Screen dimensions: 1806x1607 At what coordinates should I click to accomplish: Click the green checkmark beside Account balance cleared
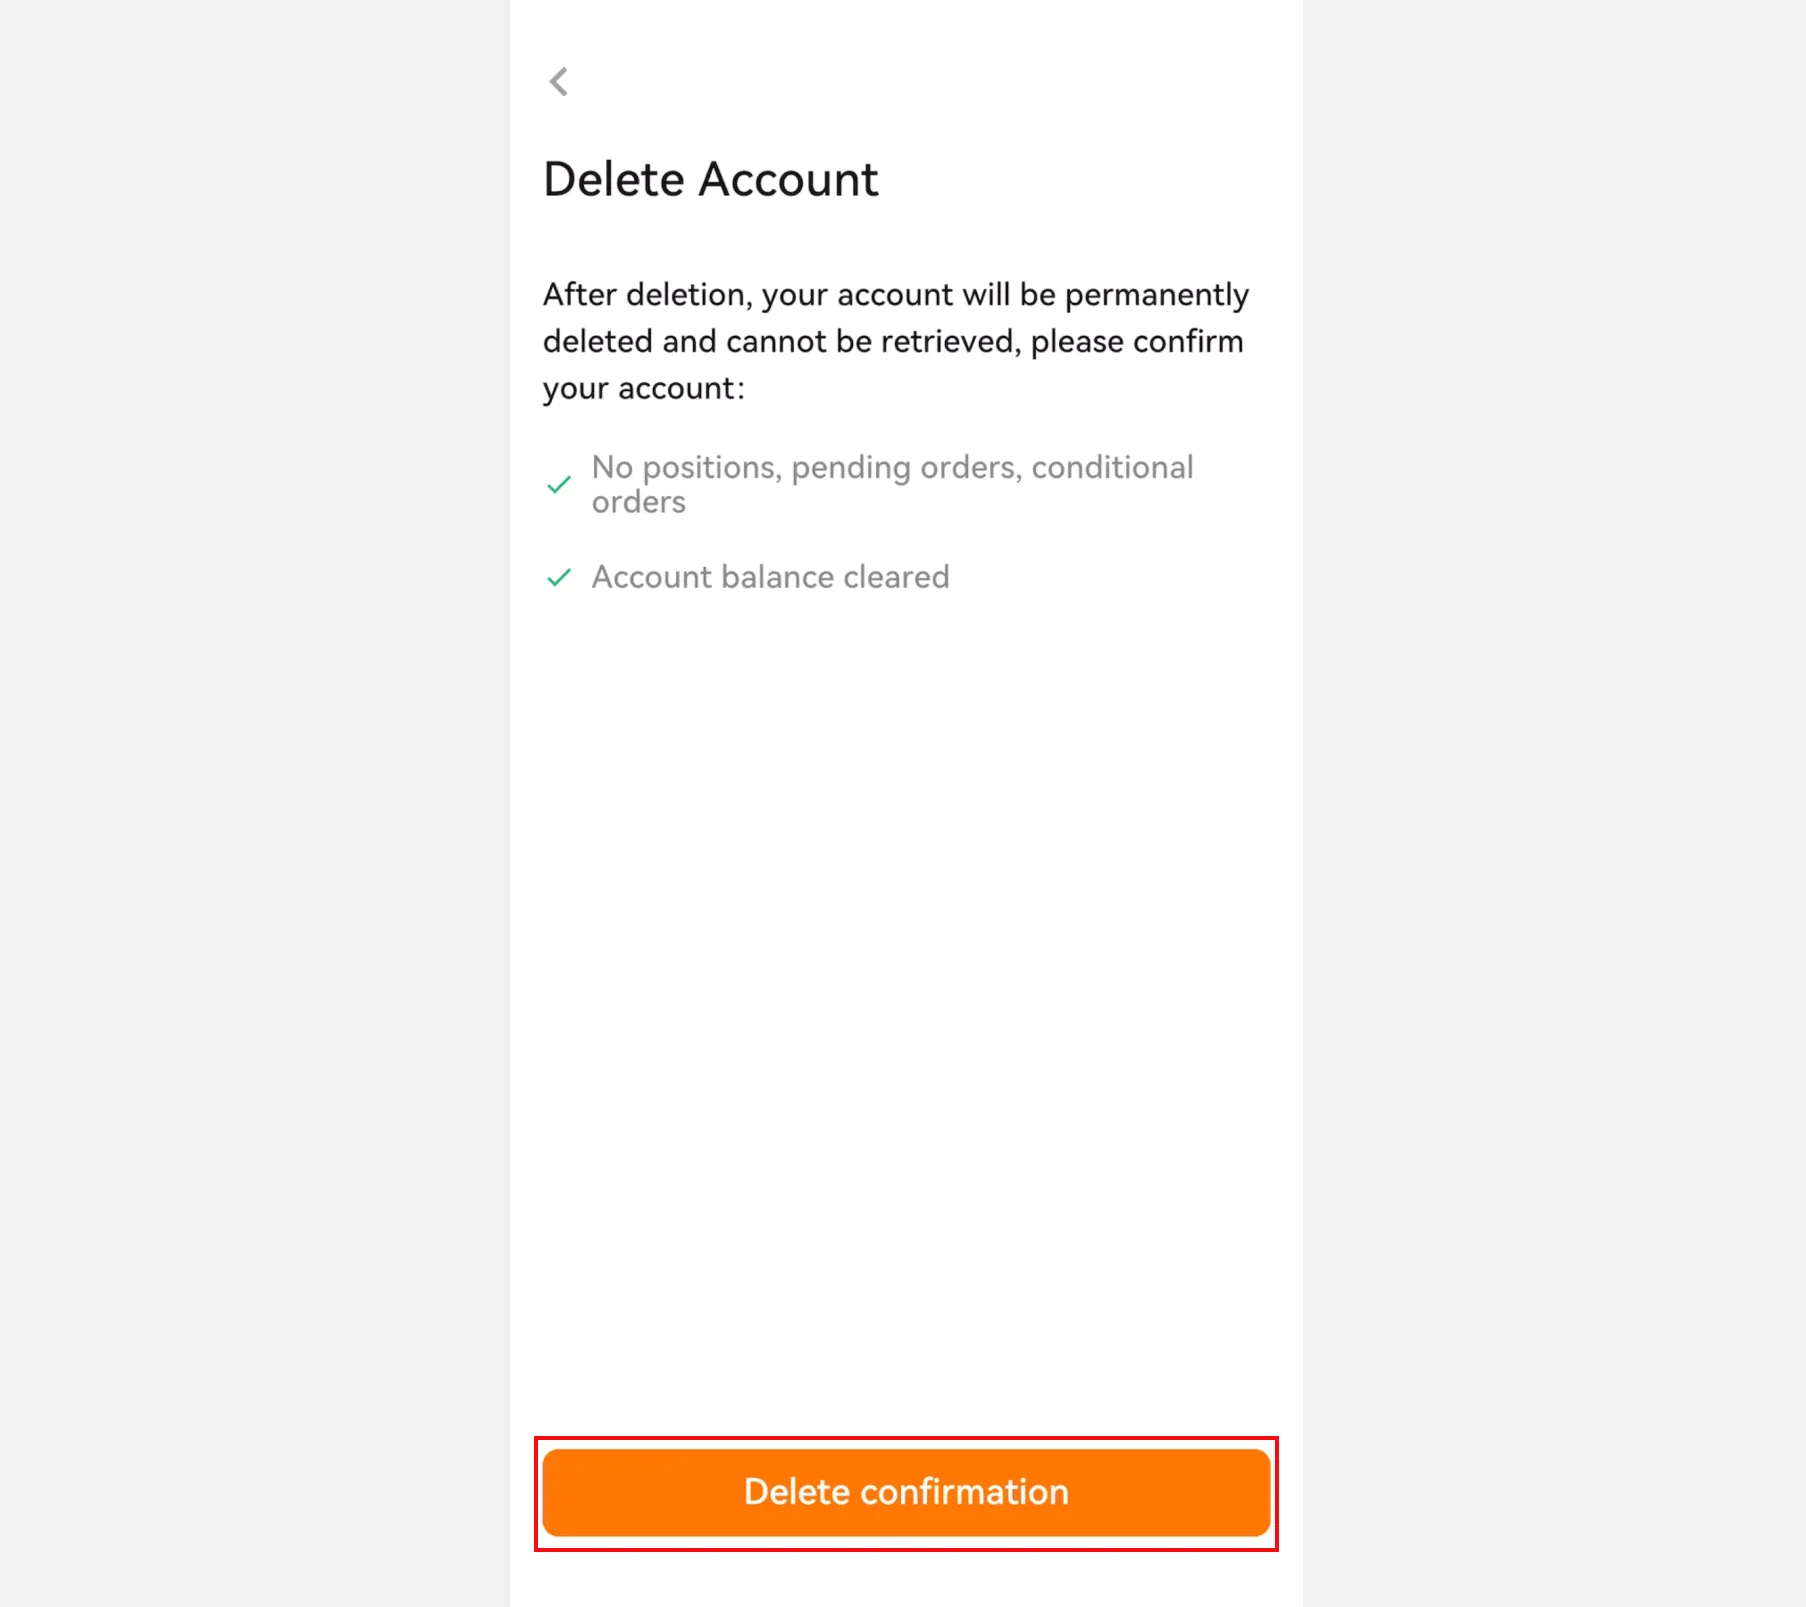point(559,578)
